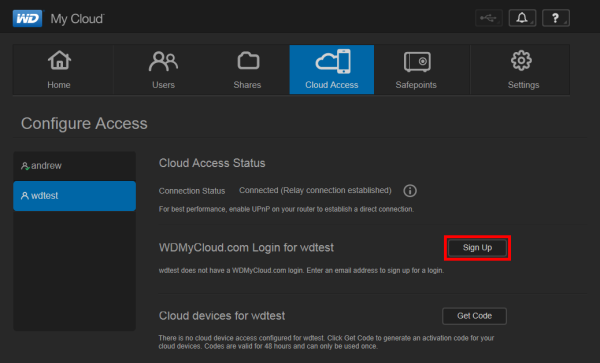This screenshot has width=600, height=363.
Task: Click the UPnP performance tip text
Action: coord(286,209)
